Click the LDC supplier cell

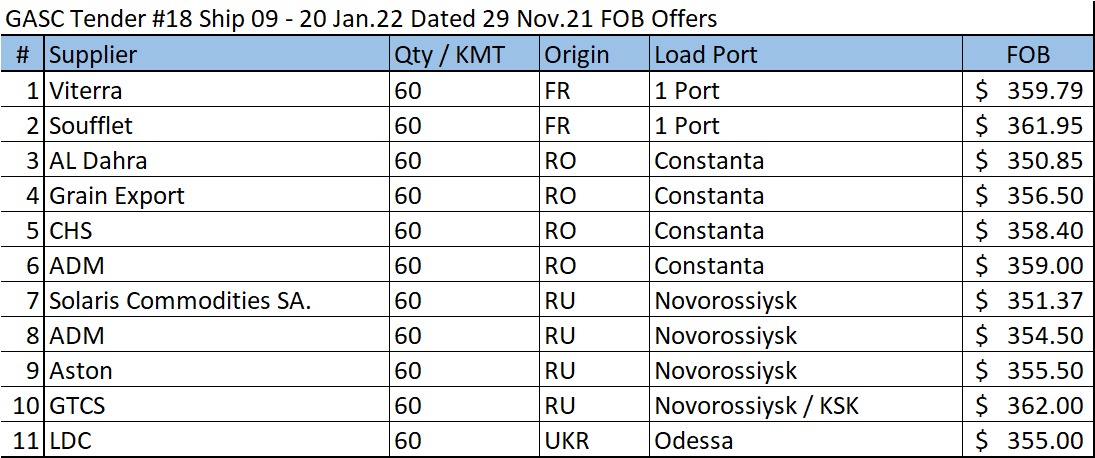(x=72, y=441)
